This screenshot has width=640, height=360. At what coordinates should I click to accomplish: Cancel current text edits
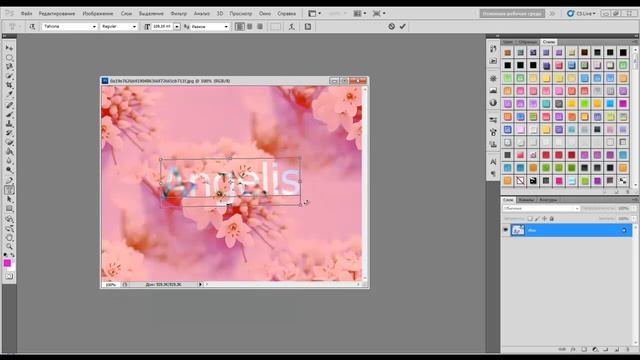391,27
